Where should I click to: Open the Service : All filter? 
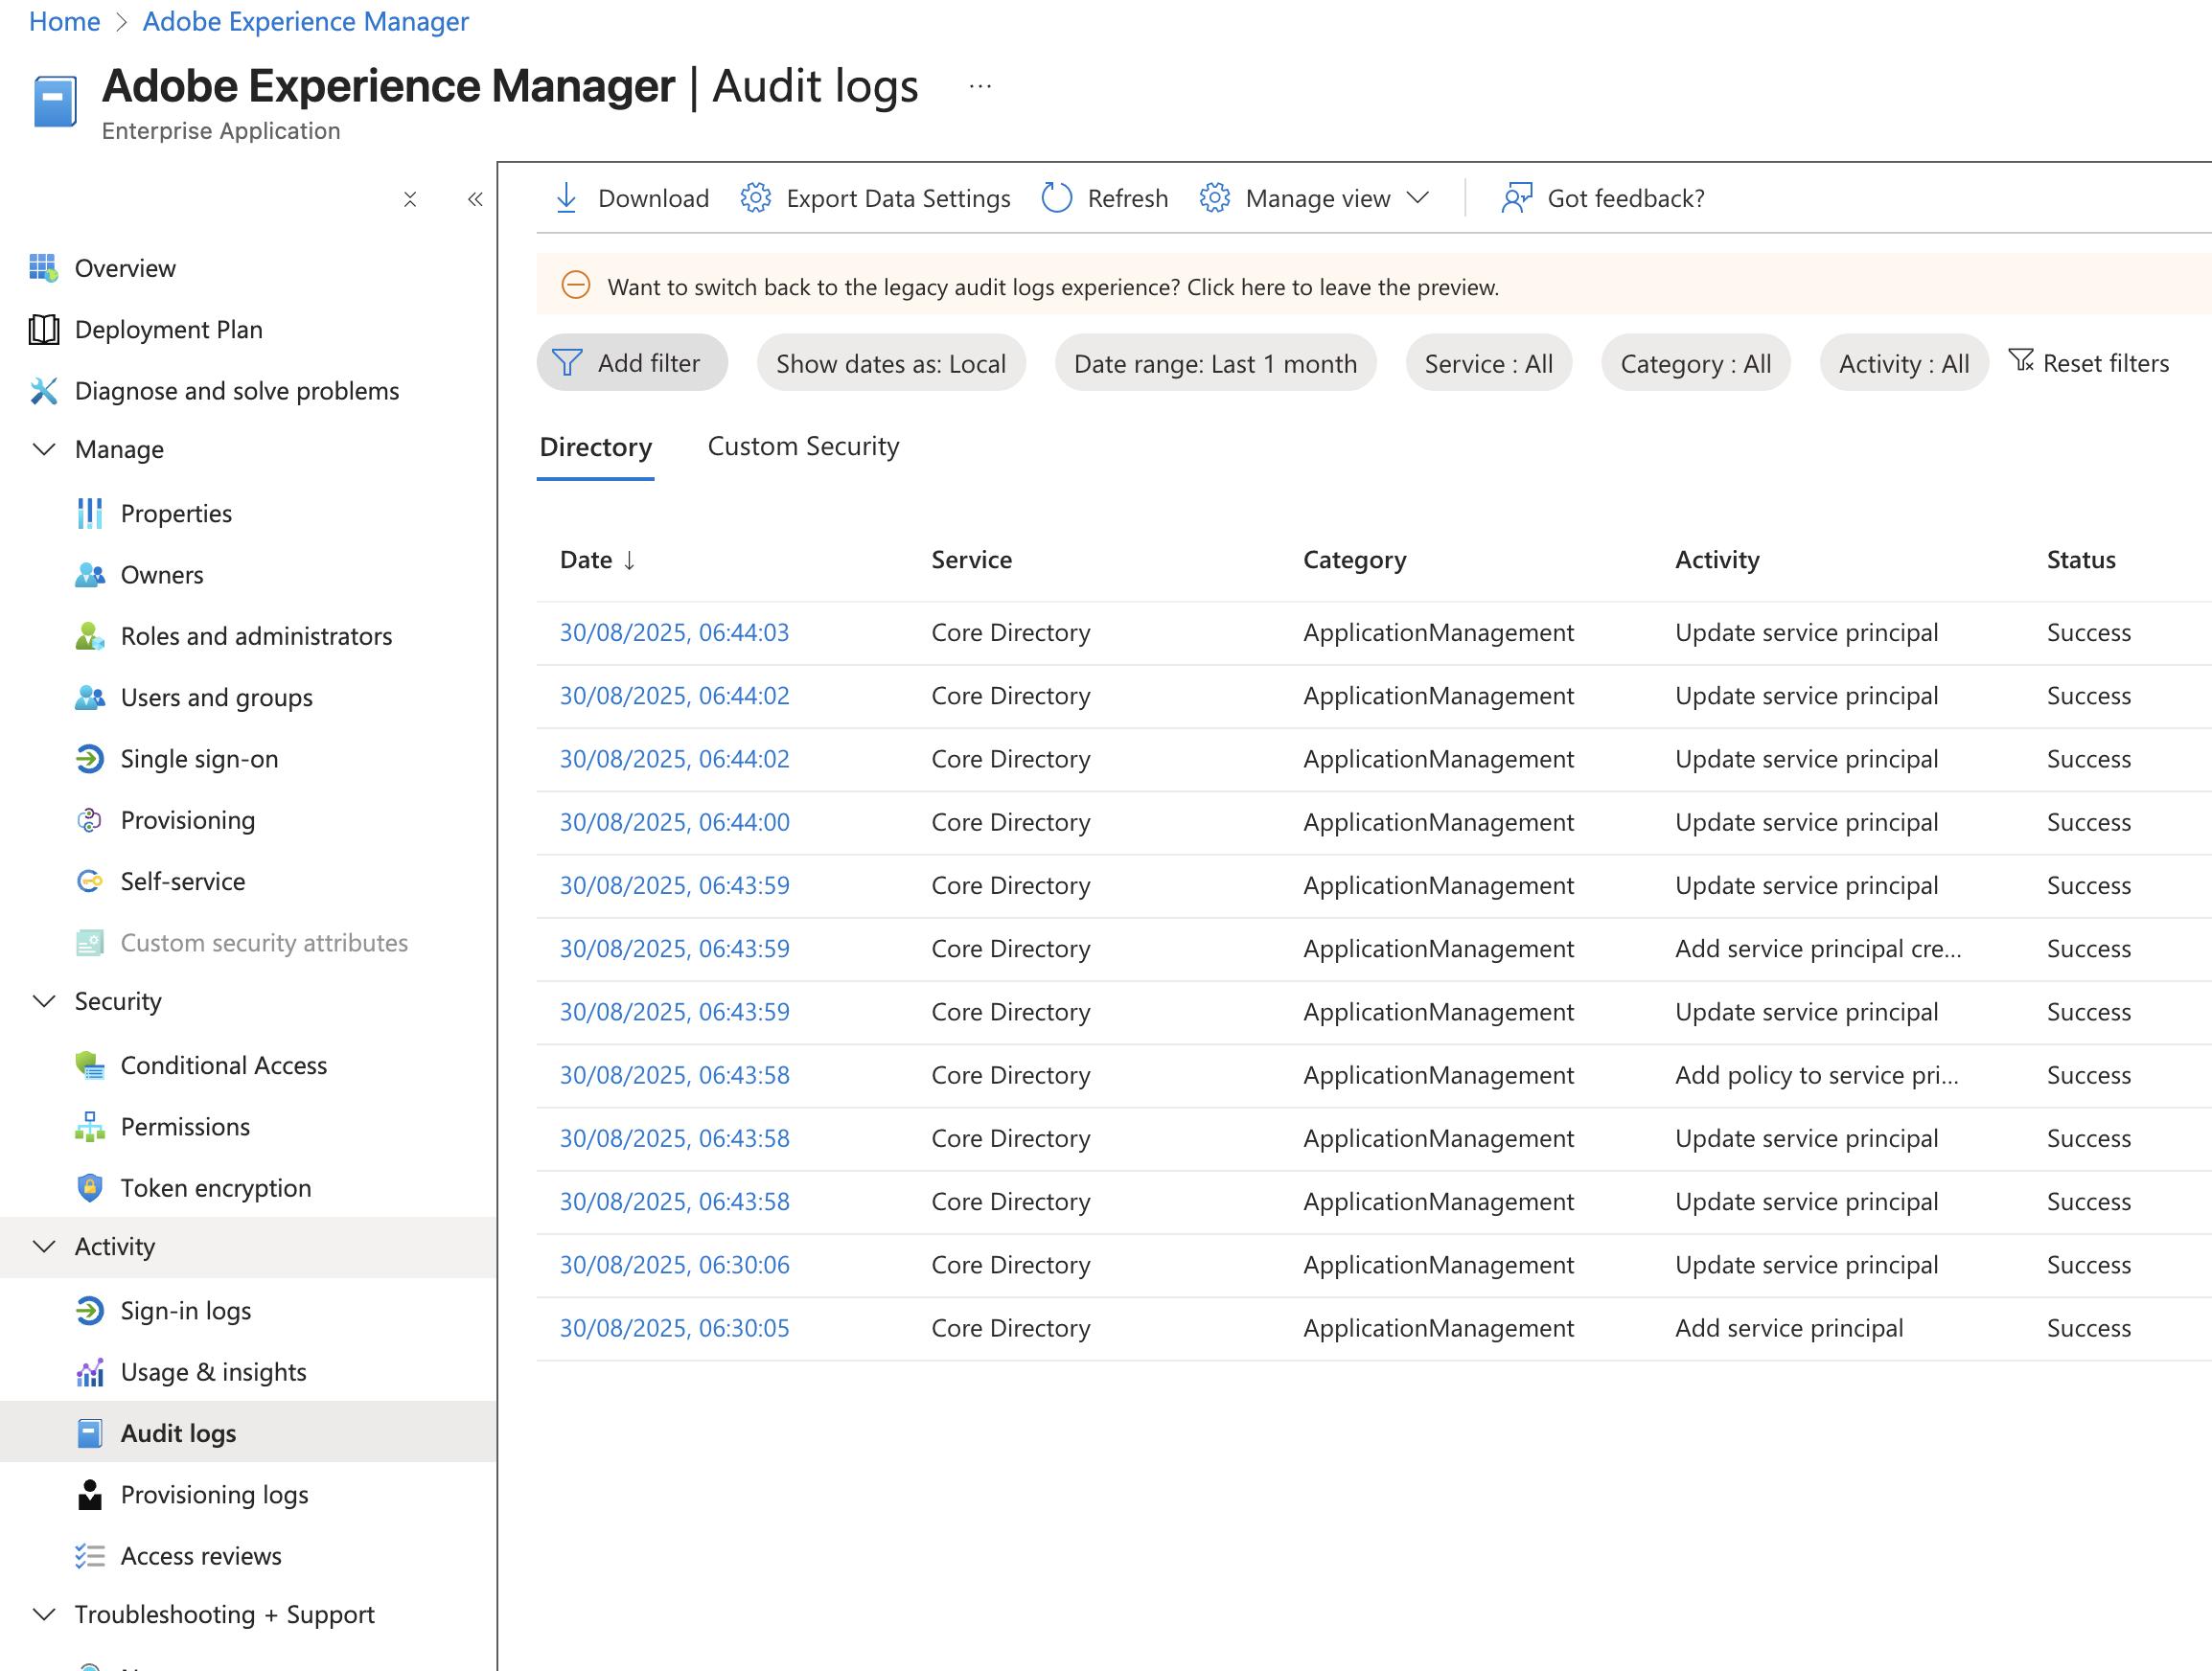pyautogui.click(x=1488, y=363)
